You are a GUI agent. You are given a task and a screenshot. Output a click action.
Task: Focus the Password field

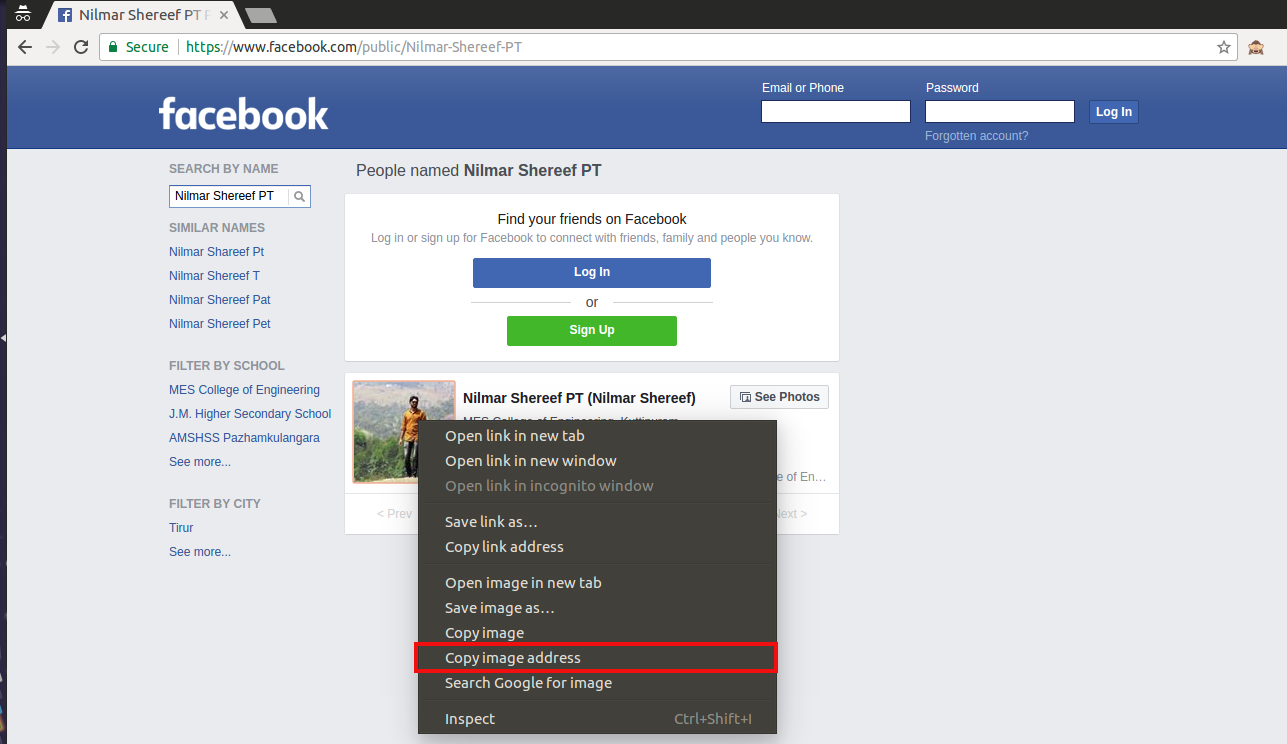coord(1000,112)
